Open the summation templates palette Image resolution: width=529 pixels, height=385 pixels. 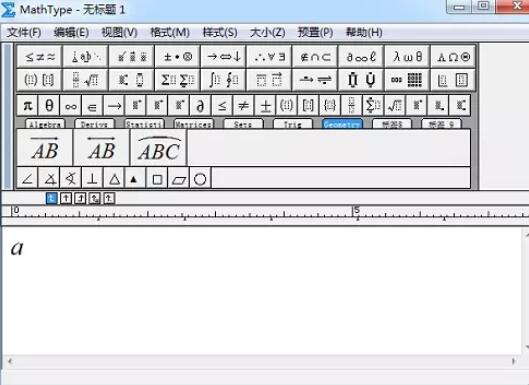177,80
